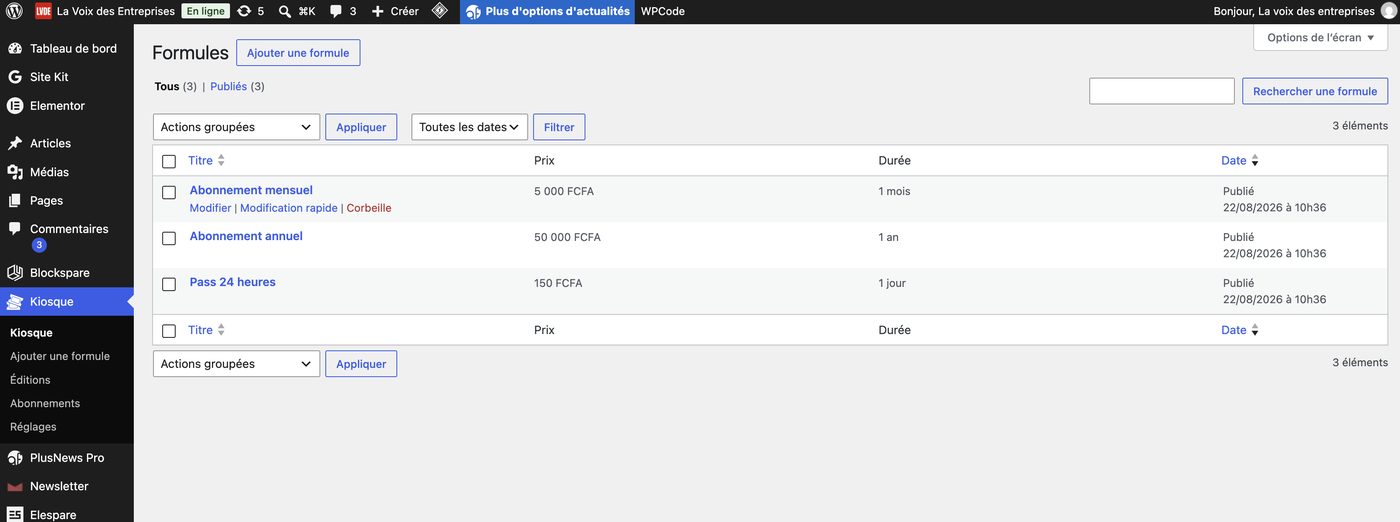Click the 1 jour duration cell
1400x522 pixels.
pos(892,283)
